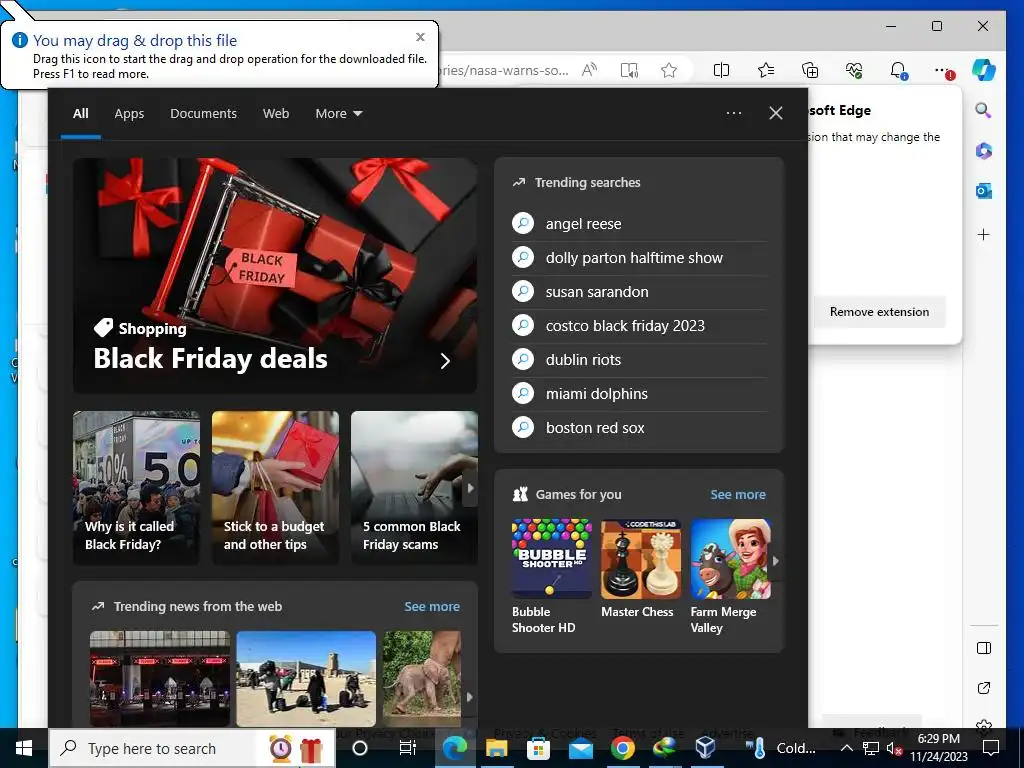The image size is (1024, 768).
Task: Open Browser essentials heart icon
Action: point(854,70)
